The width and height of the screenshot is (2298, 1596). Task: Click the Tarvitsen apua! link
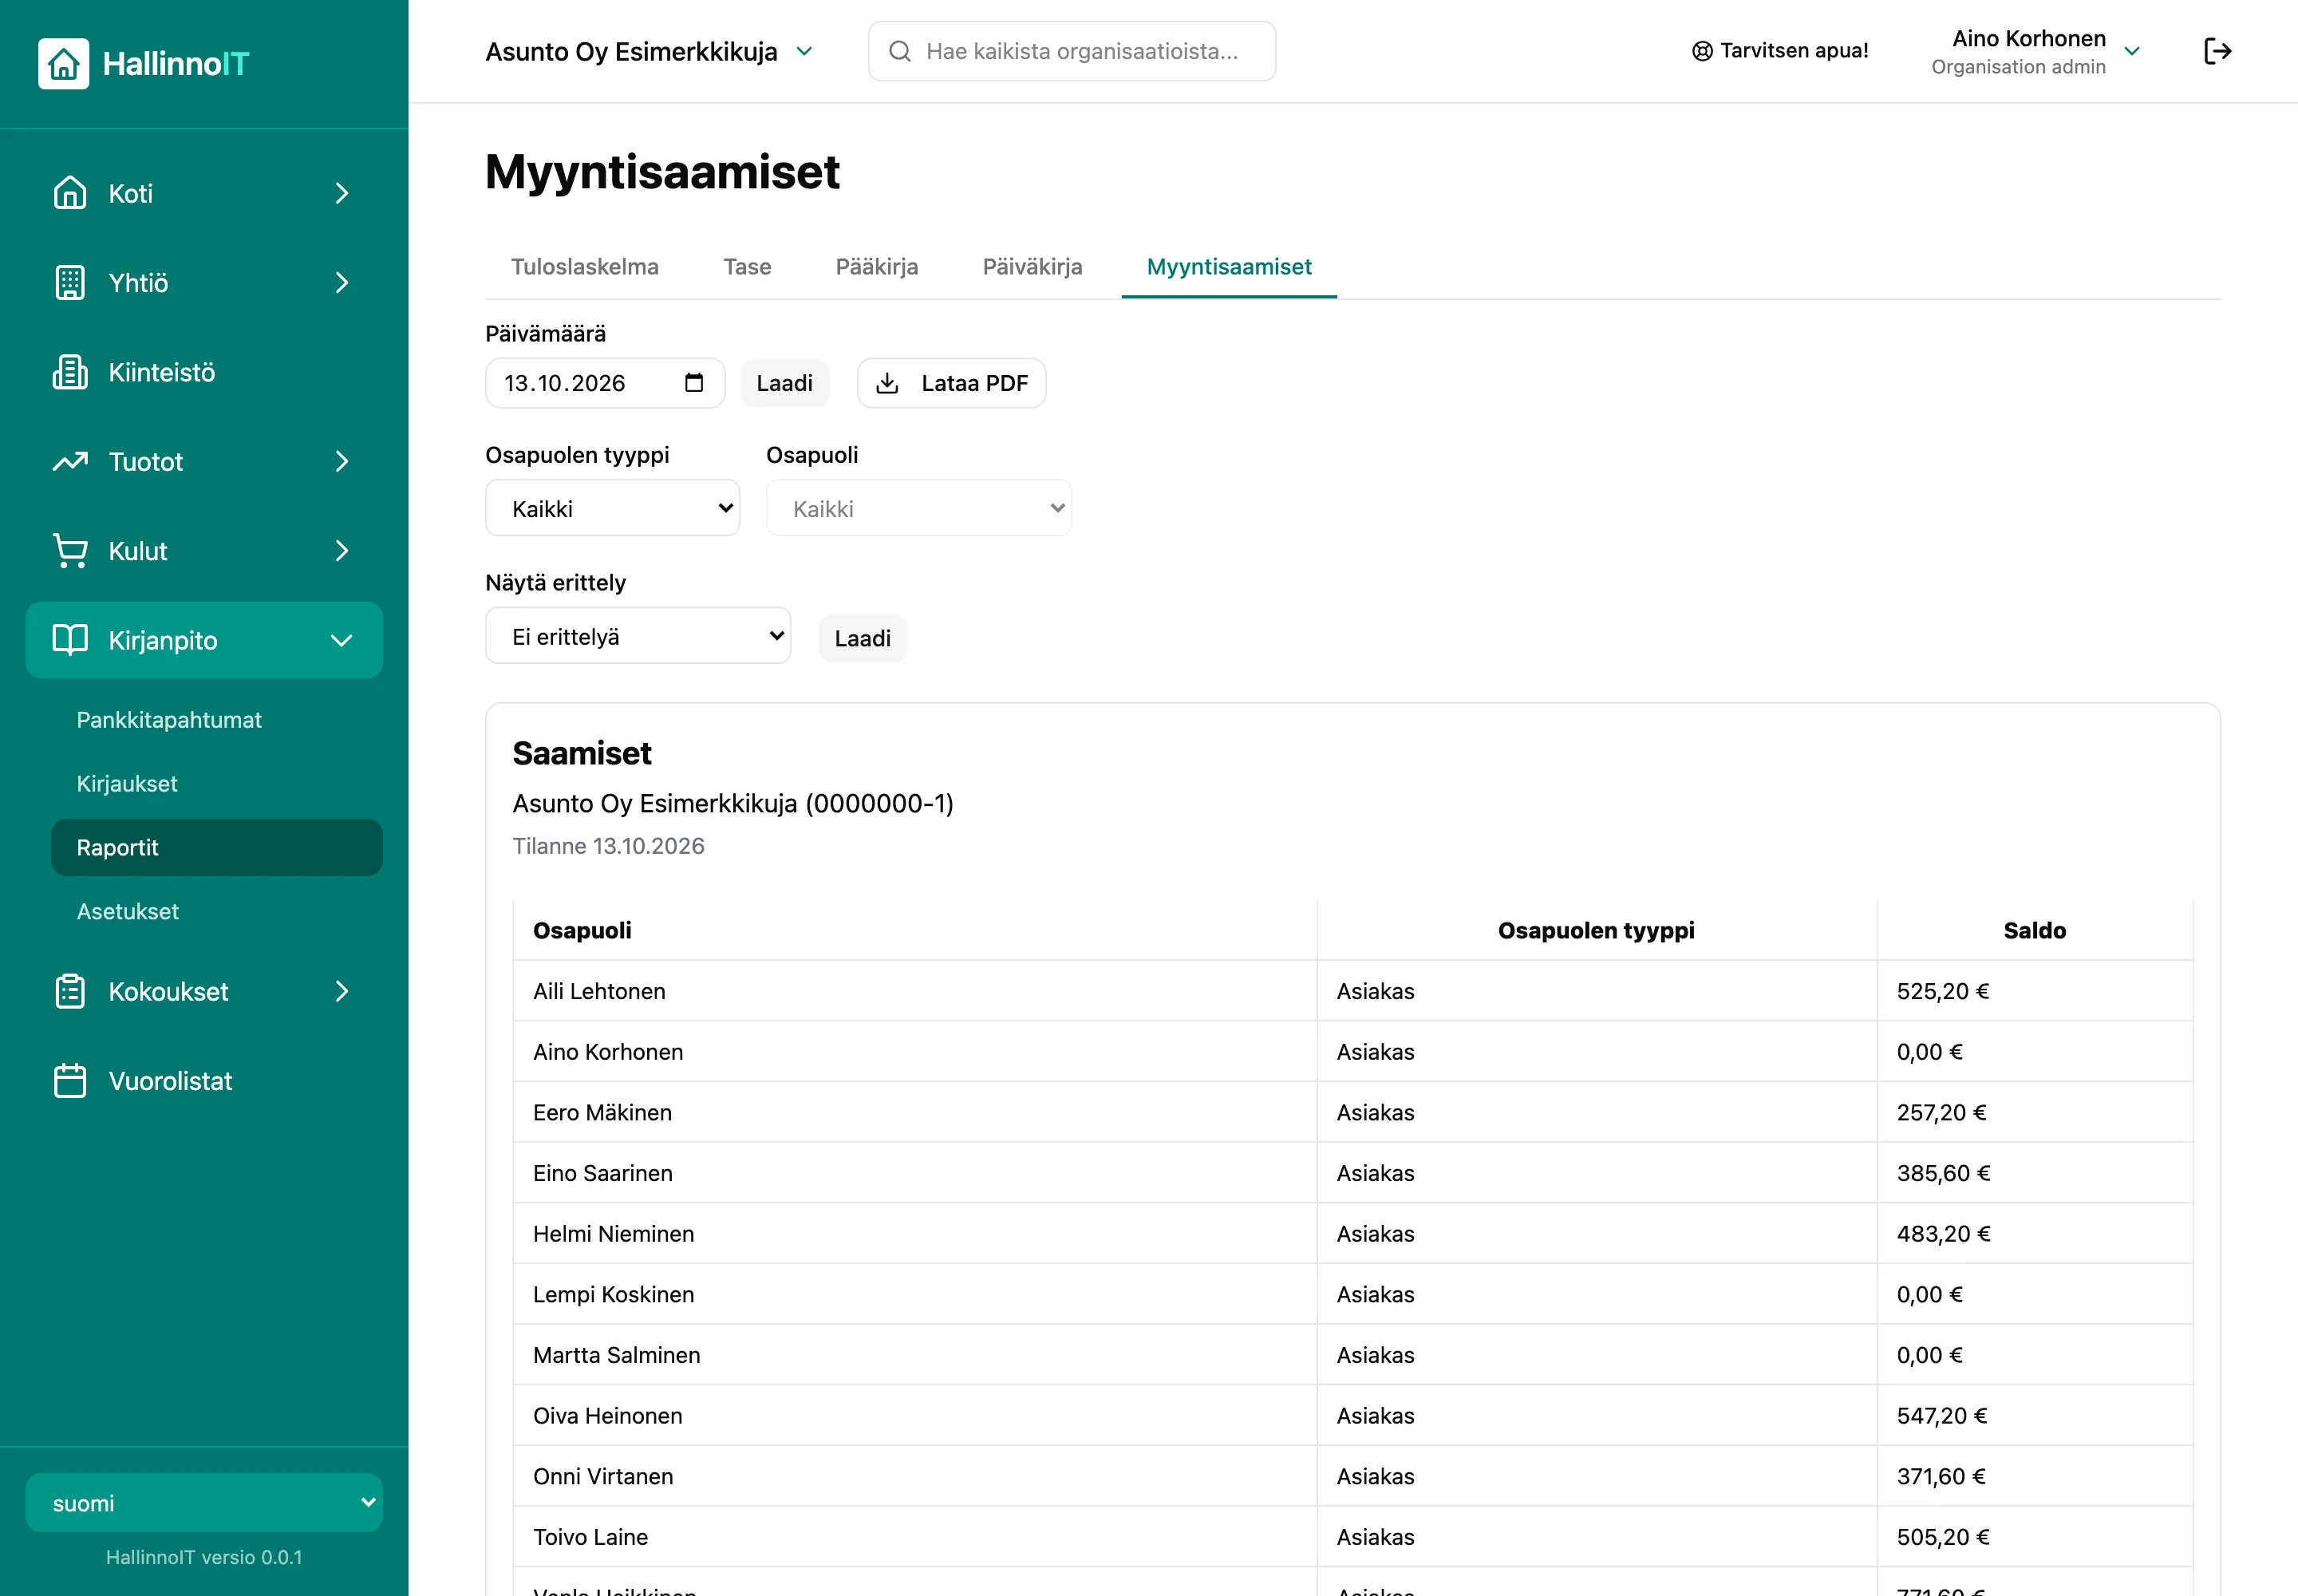pos(1780,51)
